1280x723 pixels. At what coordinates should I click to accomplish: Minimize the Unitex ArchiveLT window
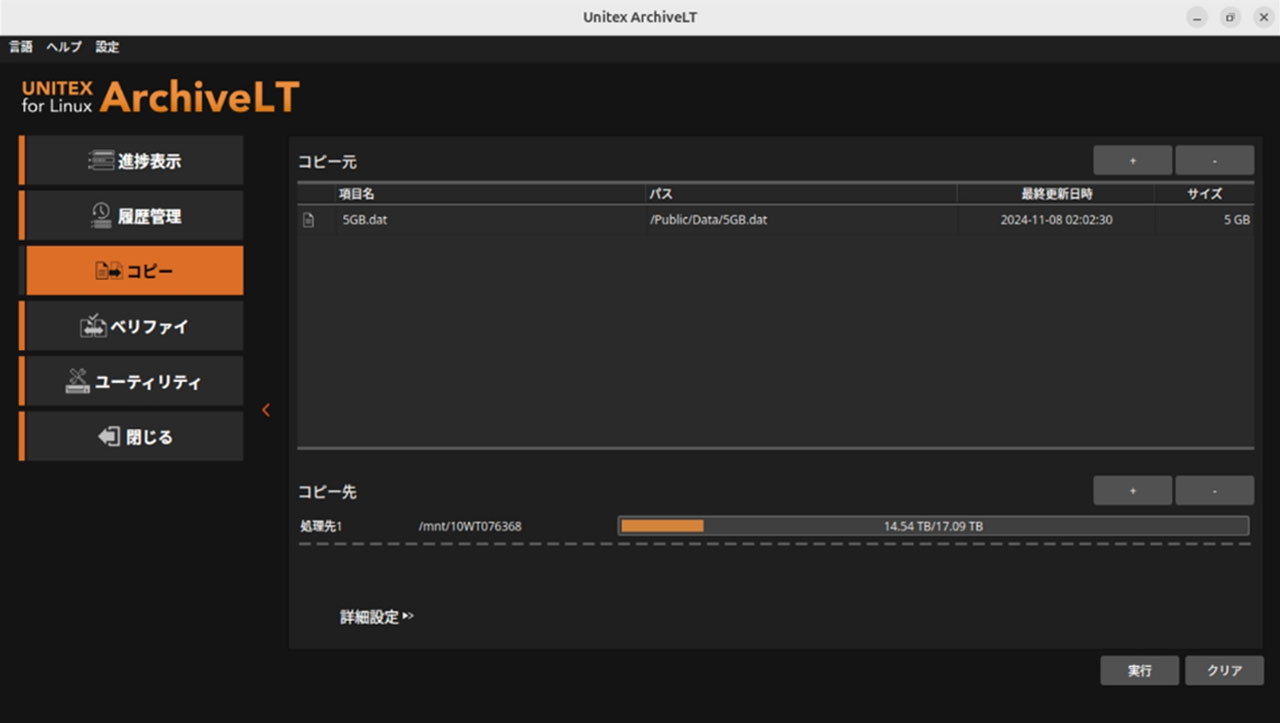pyautogui.click(x=1197, y=18)
